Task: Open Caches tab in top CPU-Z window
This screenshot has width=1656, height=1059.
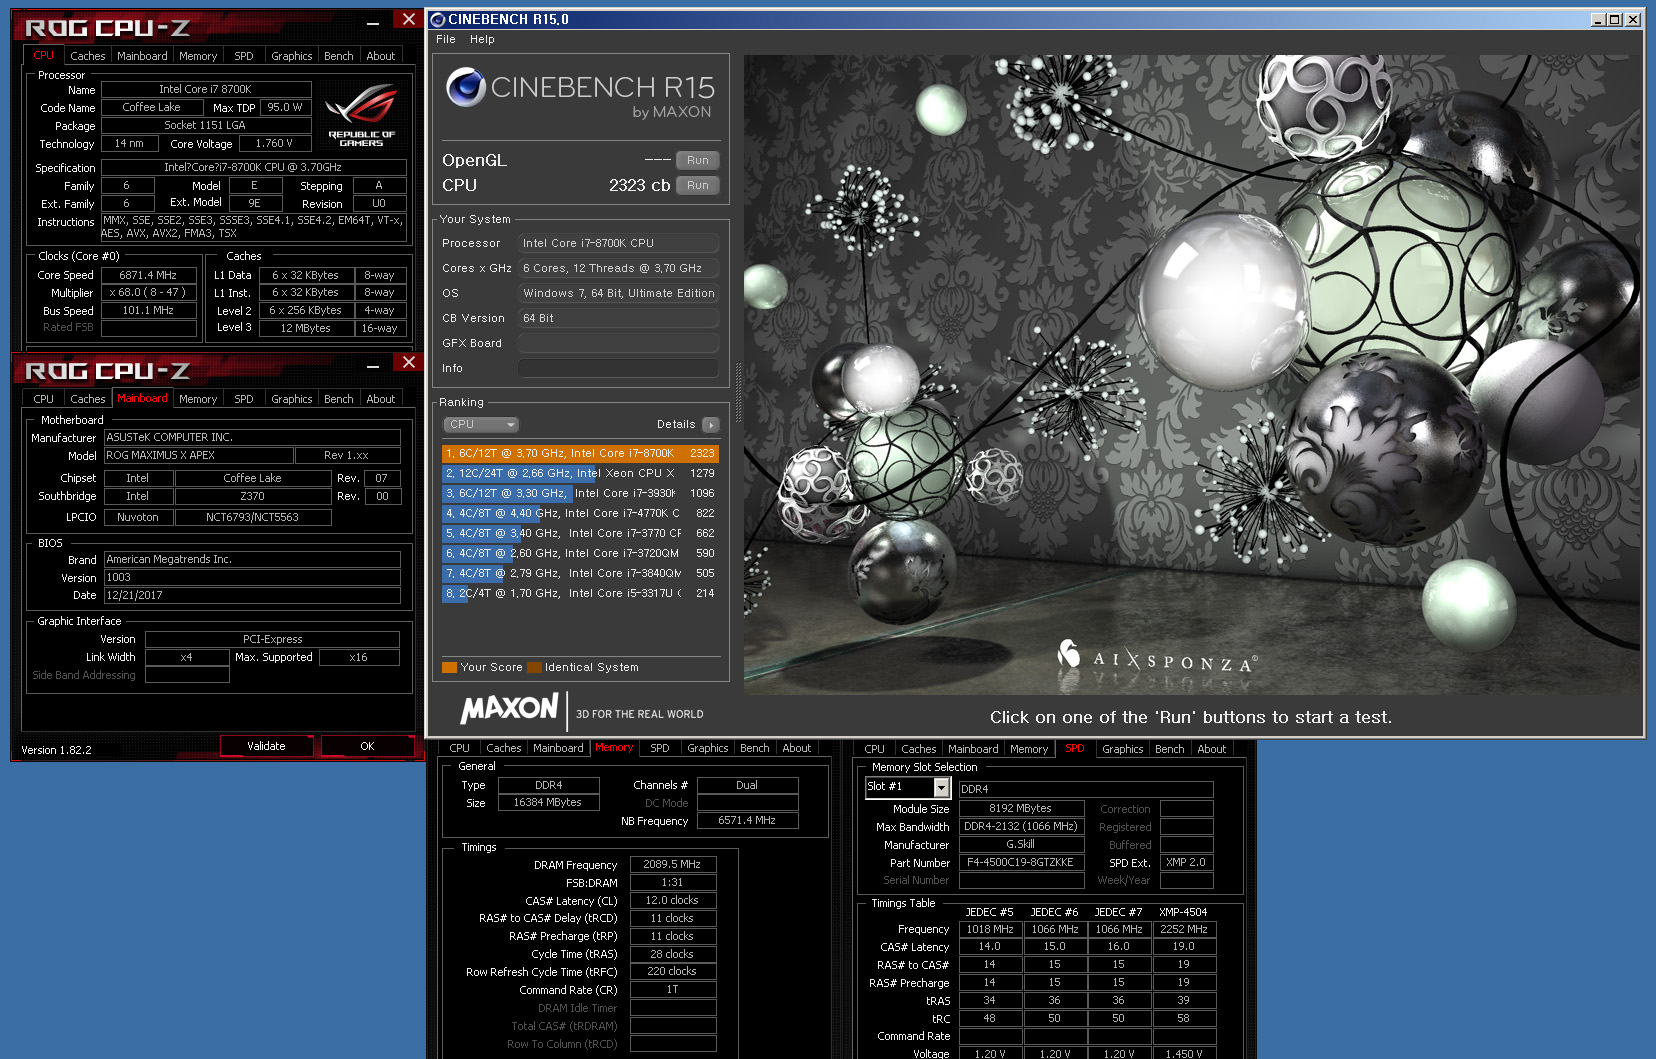Action: point(88,56)
